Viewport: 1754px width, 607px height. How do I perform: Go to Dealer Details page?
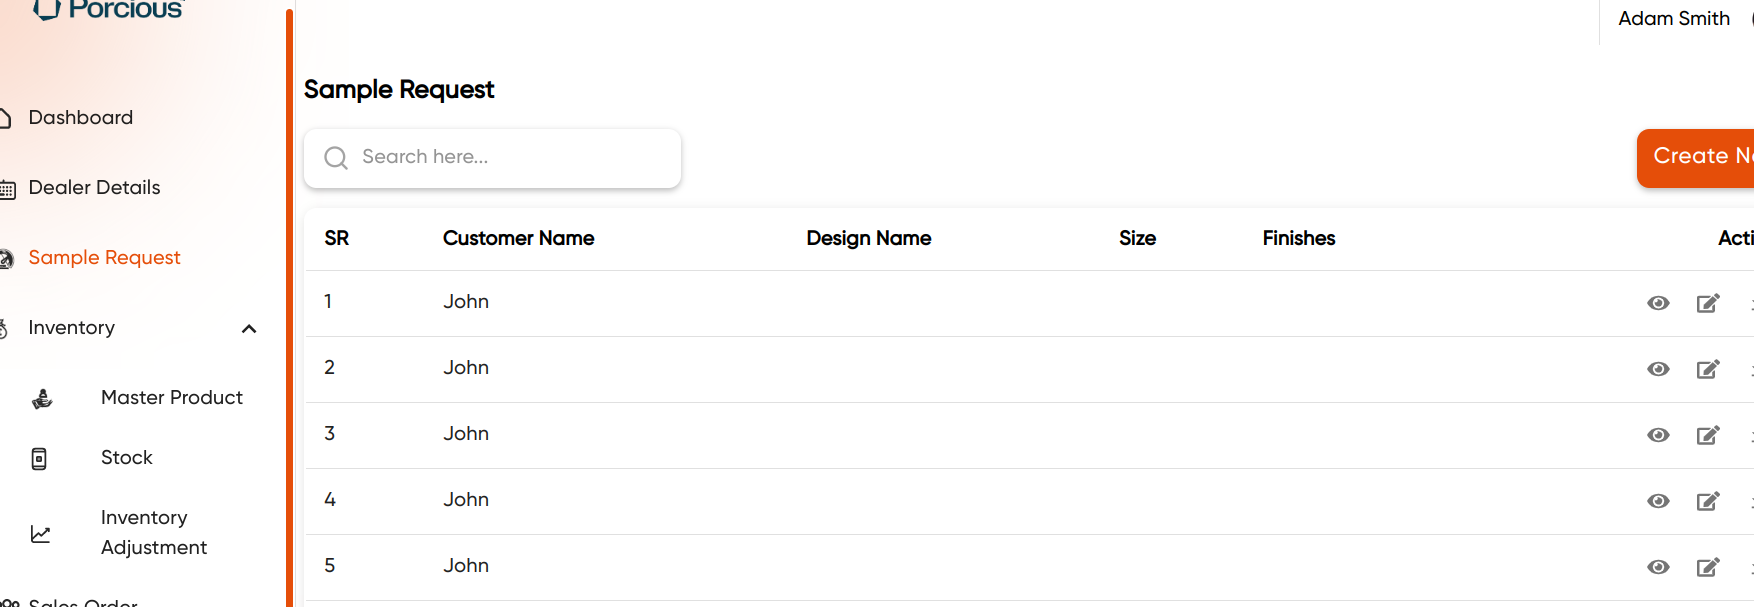click(94, 188)
